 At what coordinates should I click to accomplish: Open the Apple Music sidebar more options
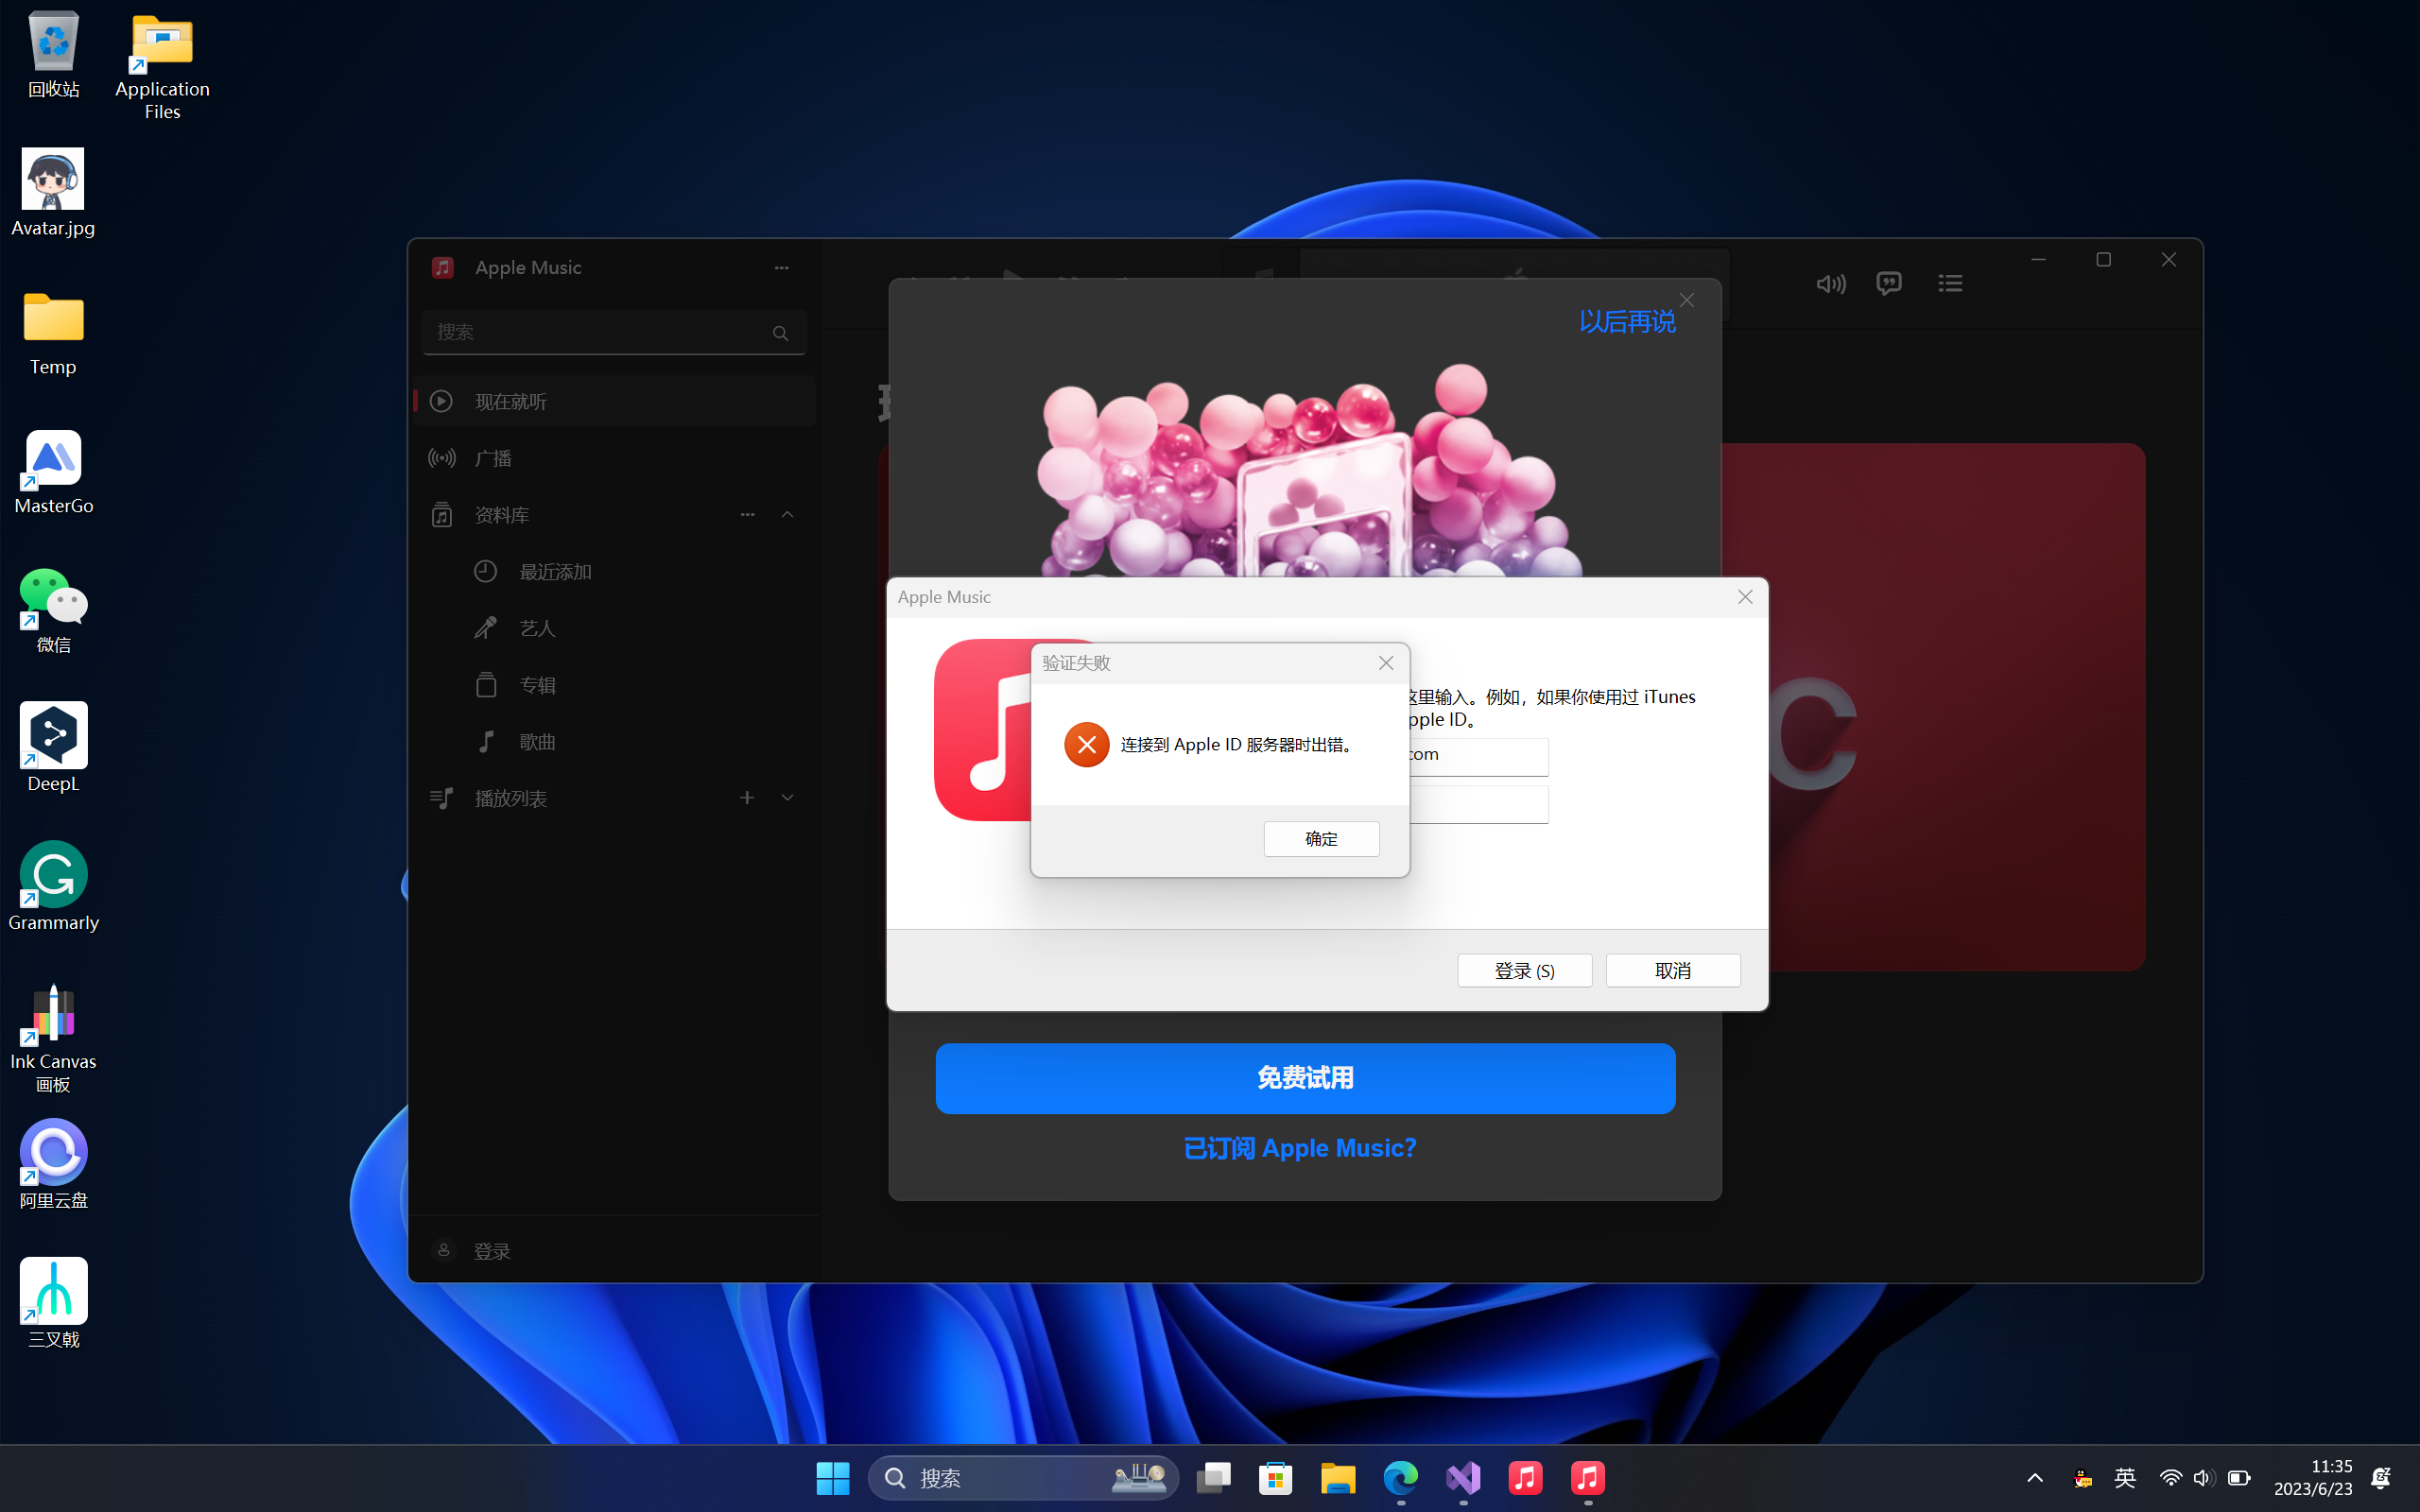pos(781,268)
